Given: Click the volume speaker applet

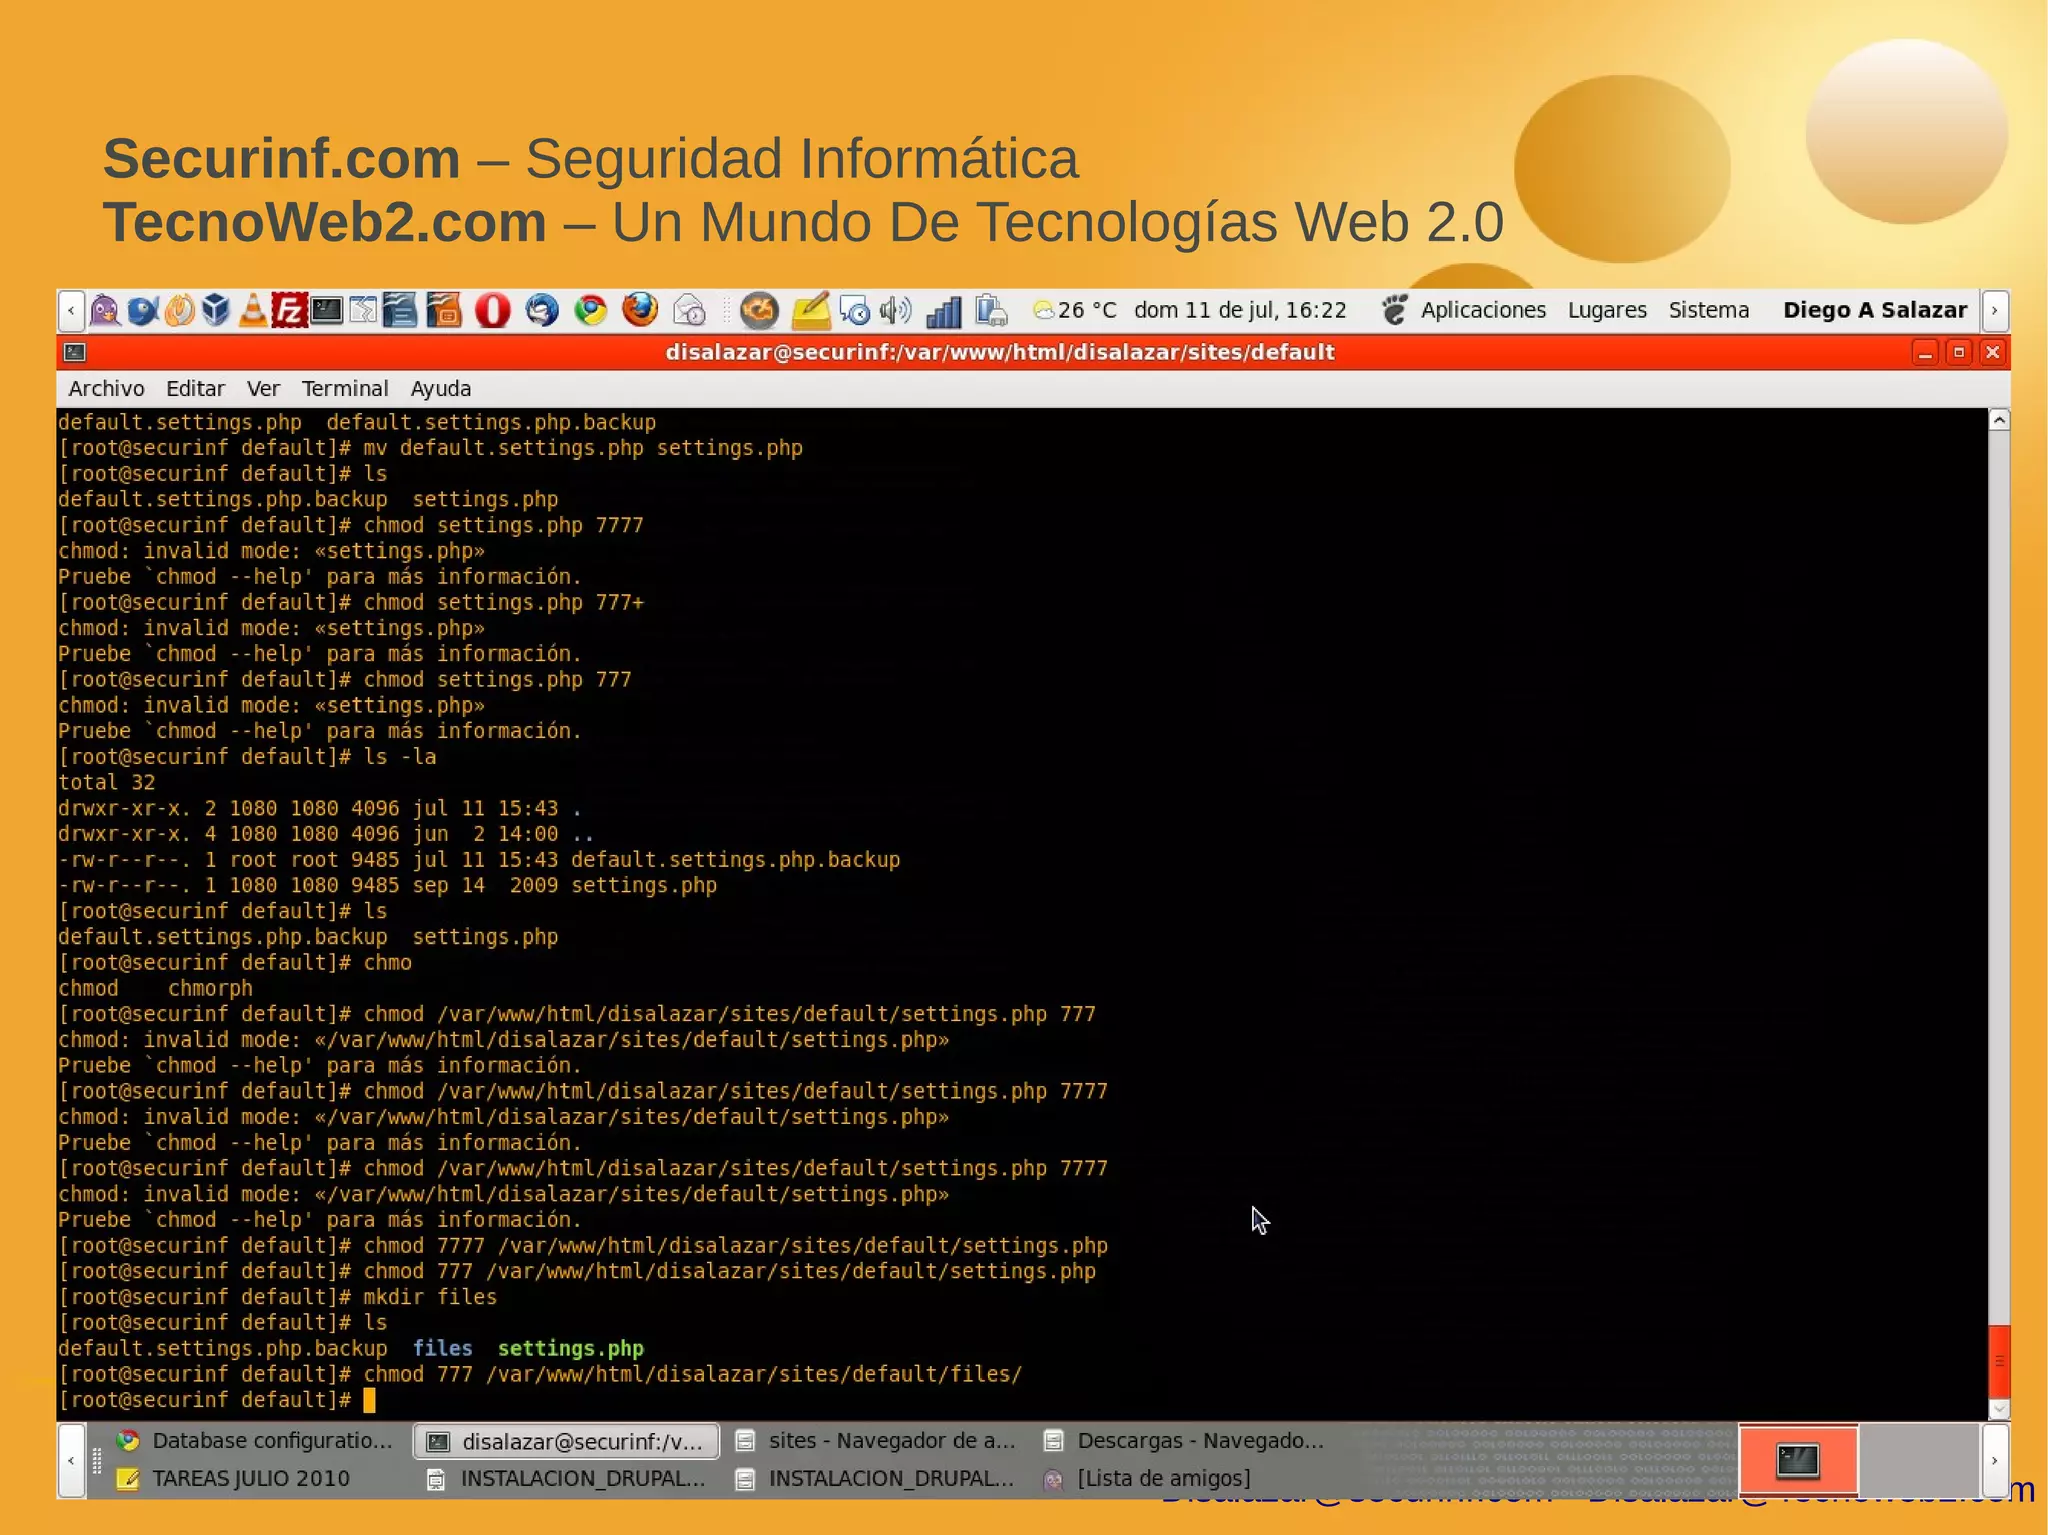Looking at the screenshot, I should click(895, 310).
